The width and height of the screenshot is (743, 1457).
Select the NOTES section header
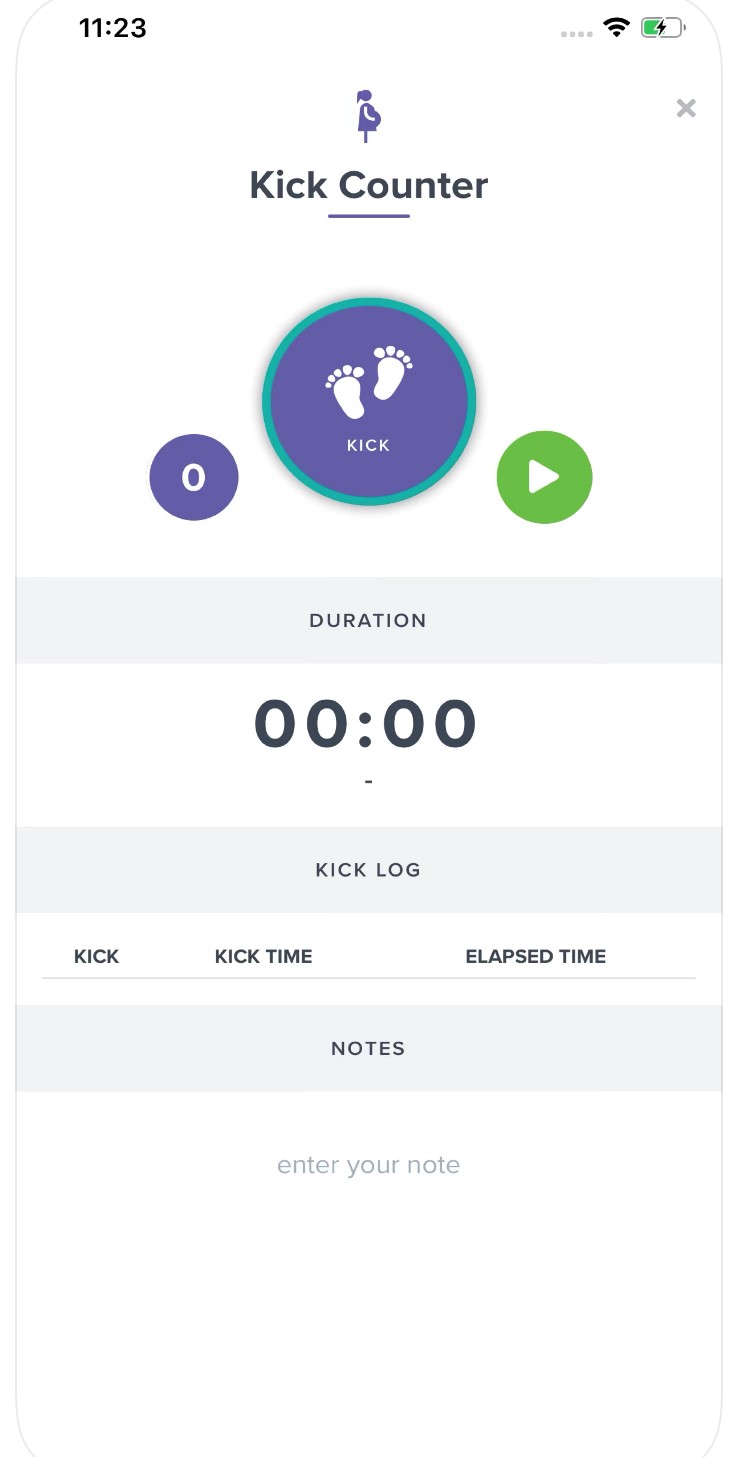click(368, 1048)
